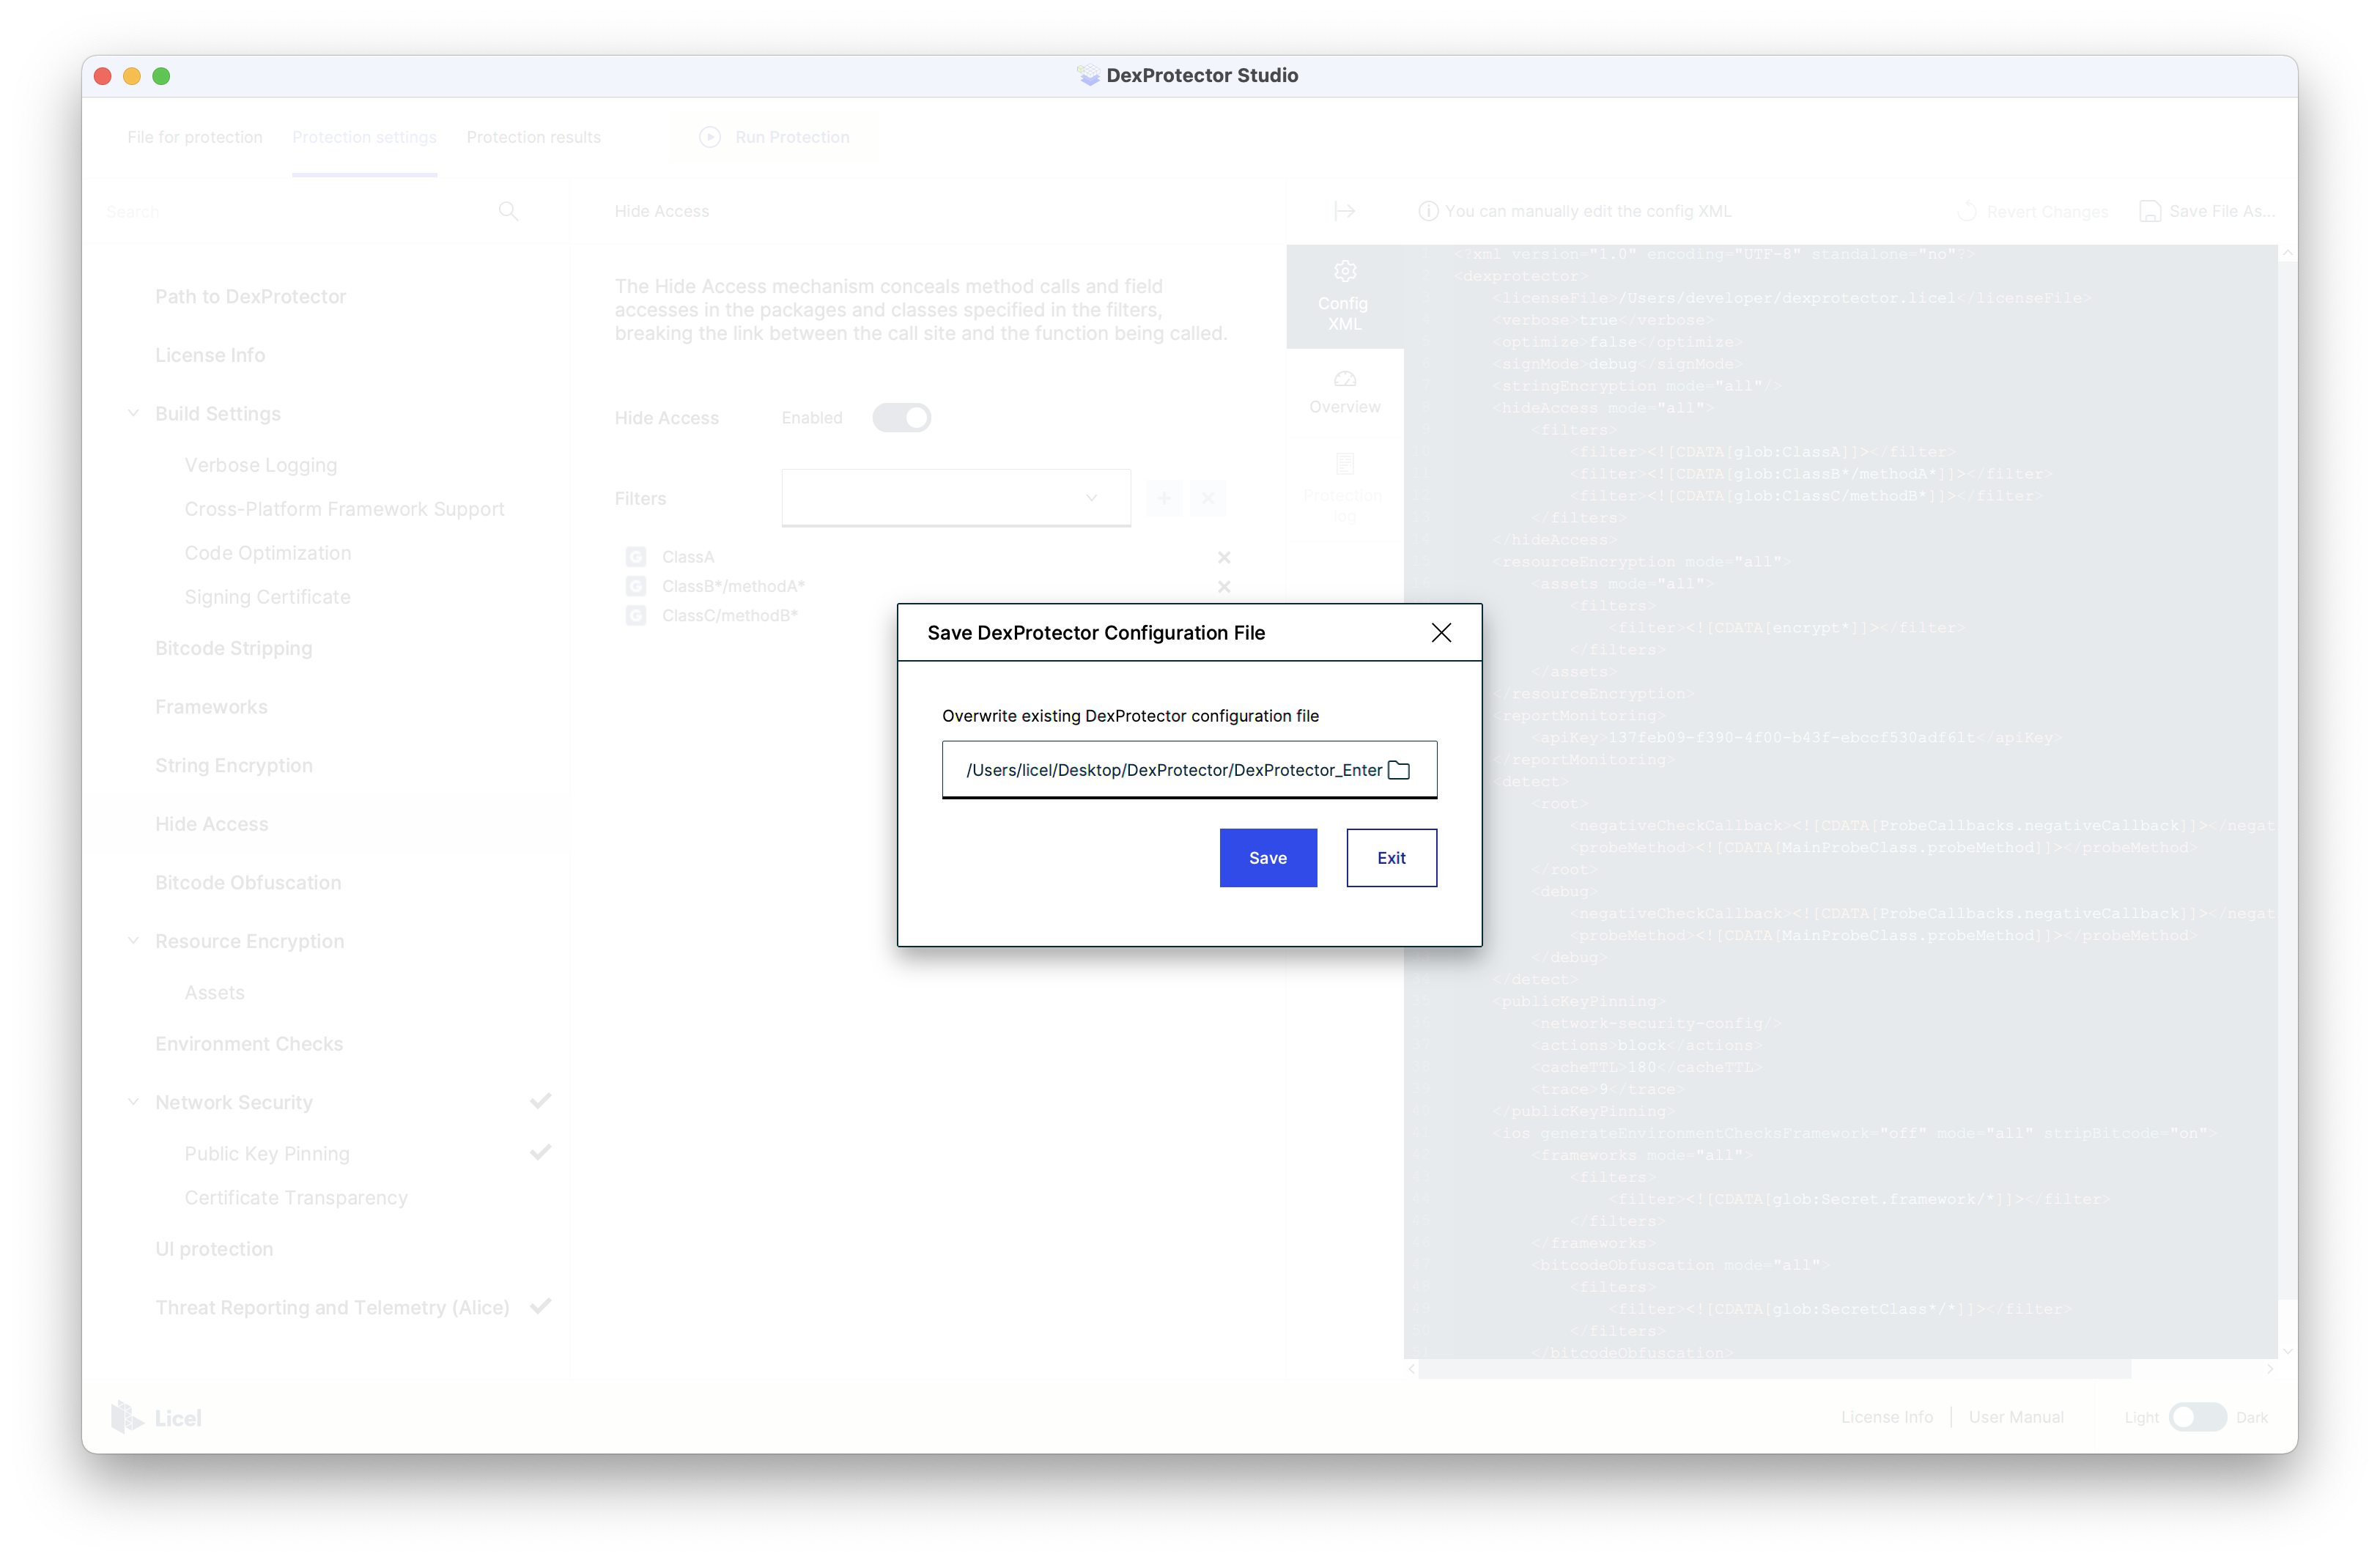2380x1562 pixels.
Task: Collapse Resource Encryption section
Action: point(133,940)
